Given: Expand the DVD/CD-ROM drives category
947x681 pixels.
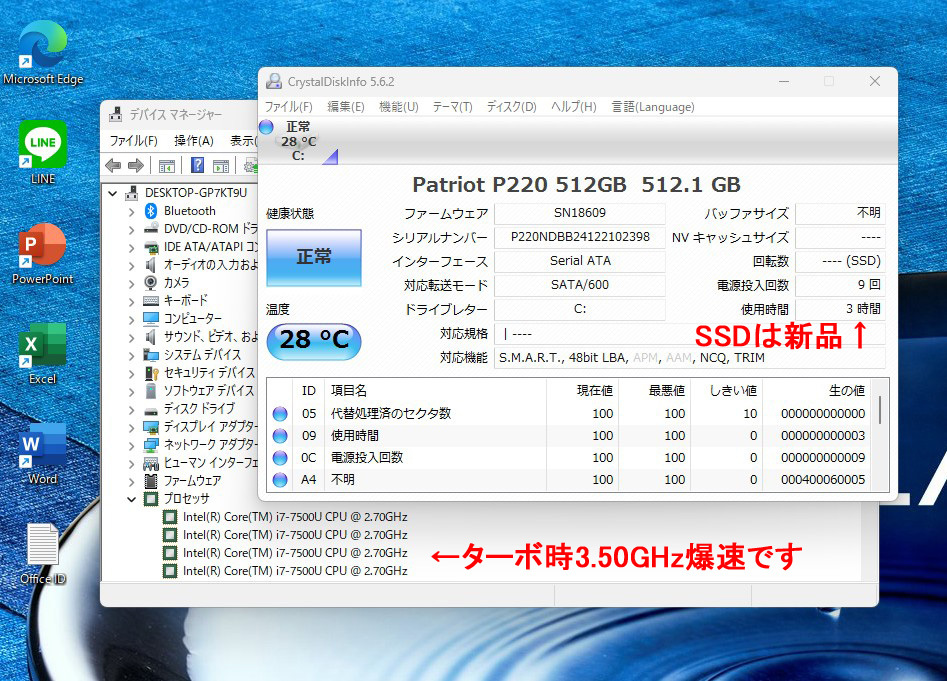Looking at the screenshot, I should coord(132,229).
